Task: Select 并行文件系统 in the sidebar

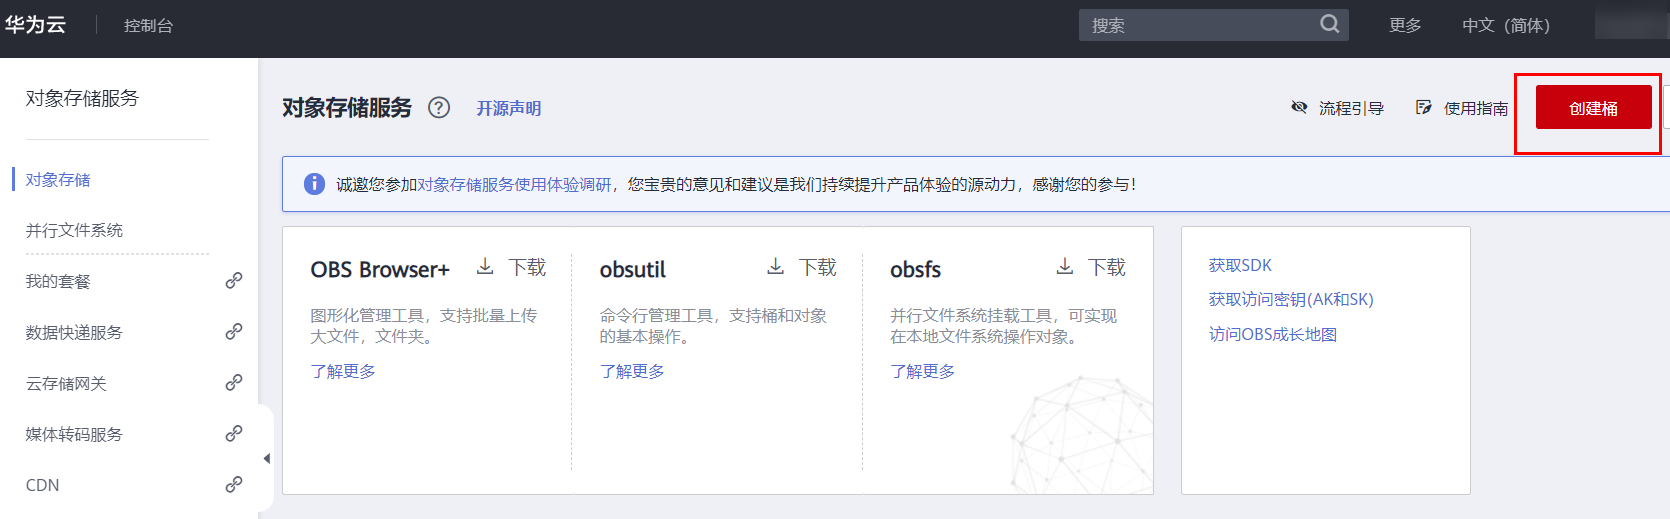Action: point(74,231)
